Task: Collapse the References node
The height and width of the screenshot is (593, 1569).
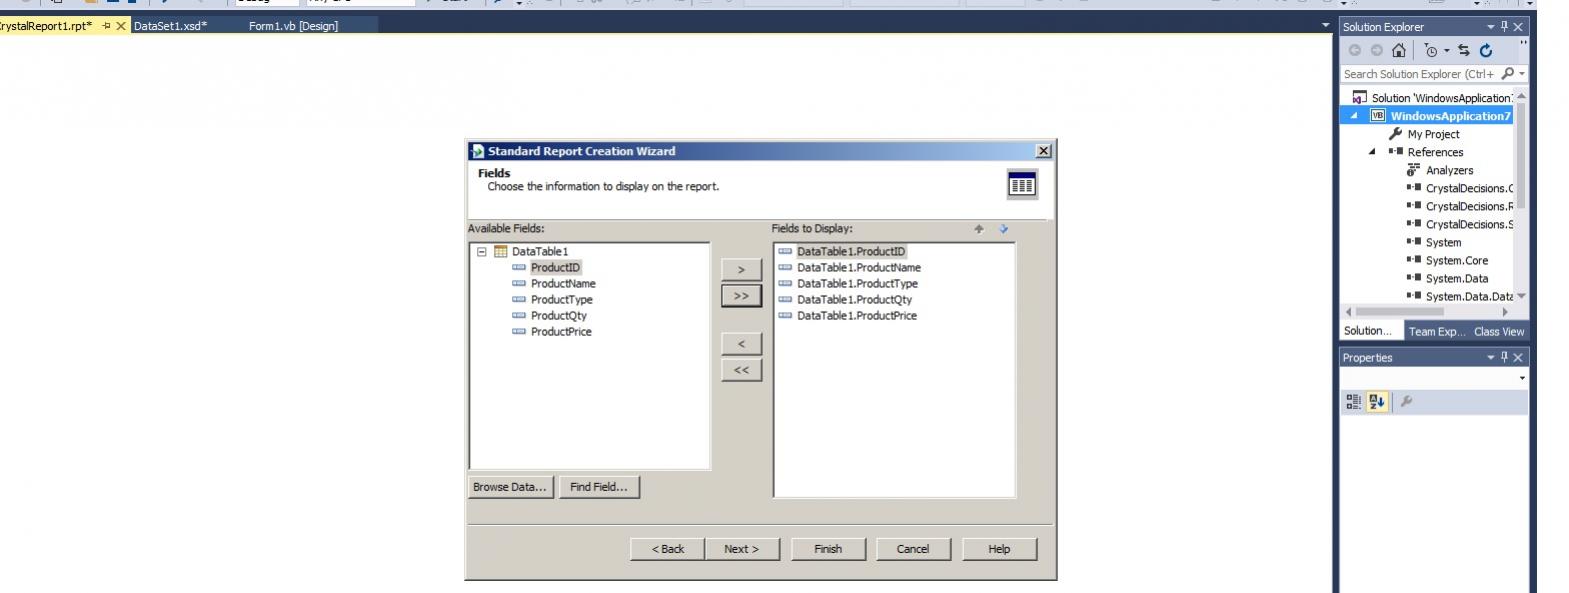Action: click(x=1372, y=152)
